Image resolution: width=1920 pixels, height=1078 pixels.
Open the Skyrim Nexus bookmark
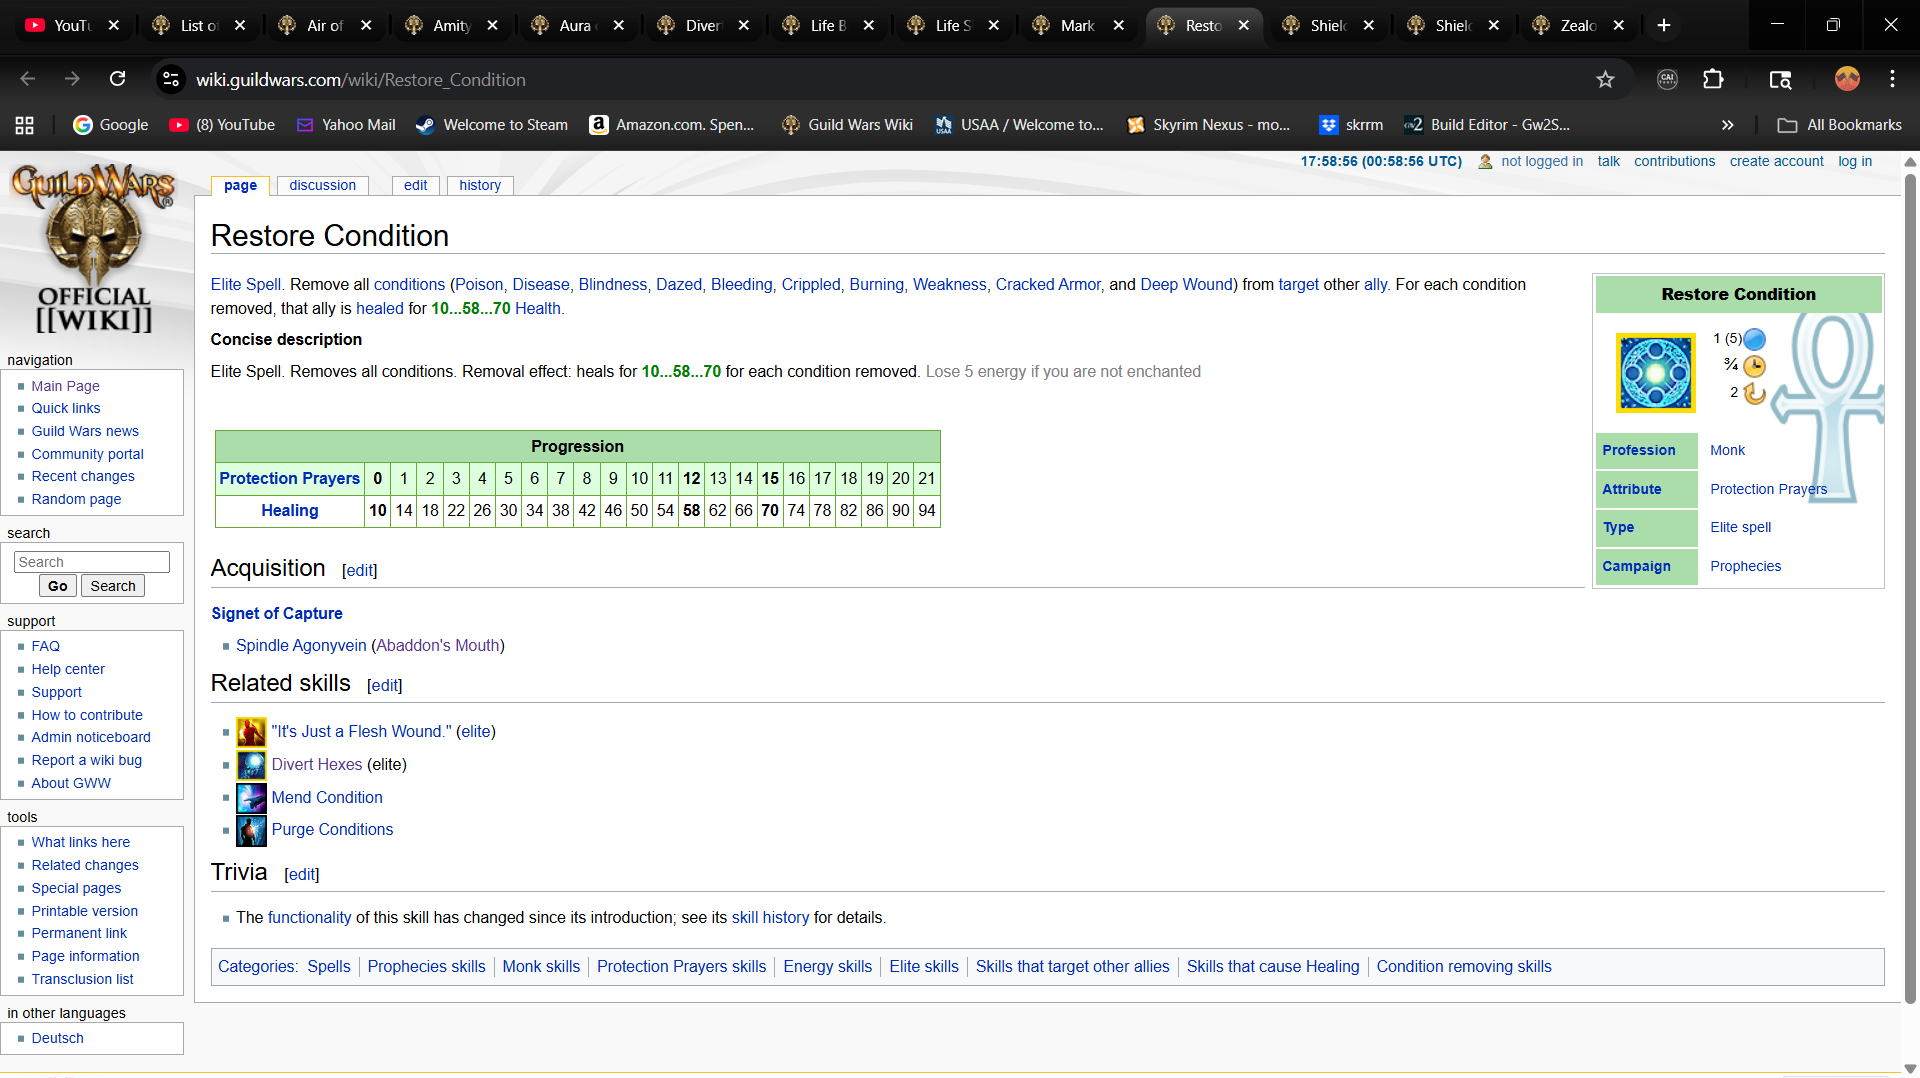click(1209, 125)
